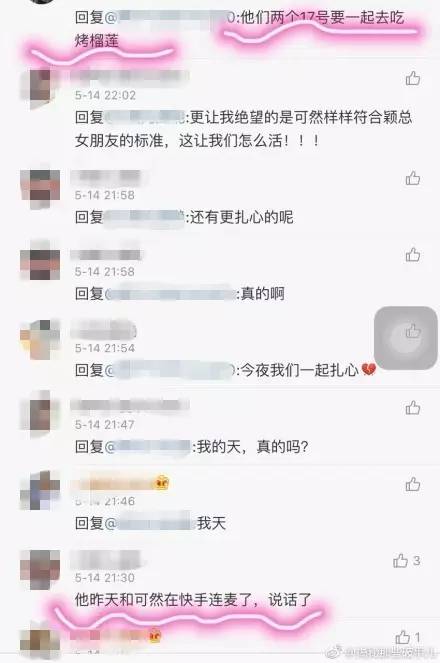Like the comment 我的天，真的吗?

(x=413, y=408)
